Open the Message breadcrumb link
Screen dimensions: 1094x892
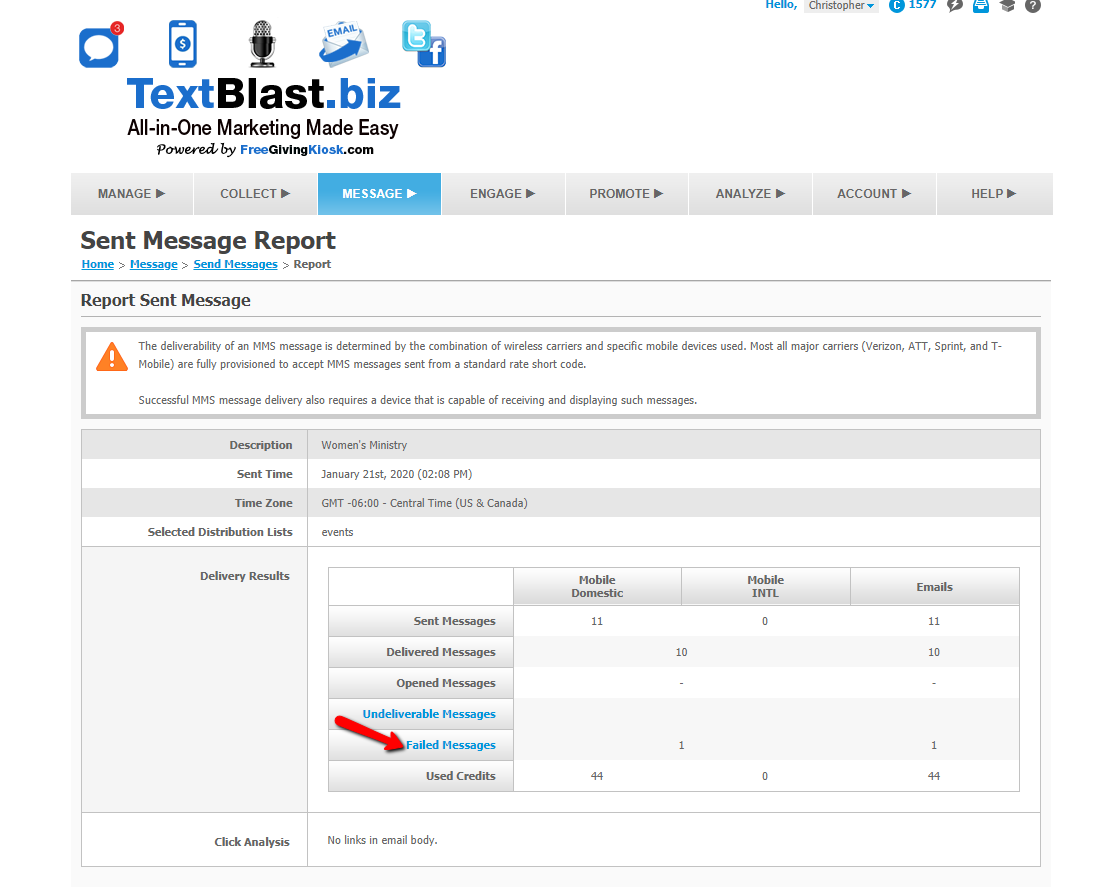153,265
